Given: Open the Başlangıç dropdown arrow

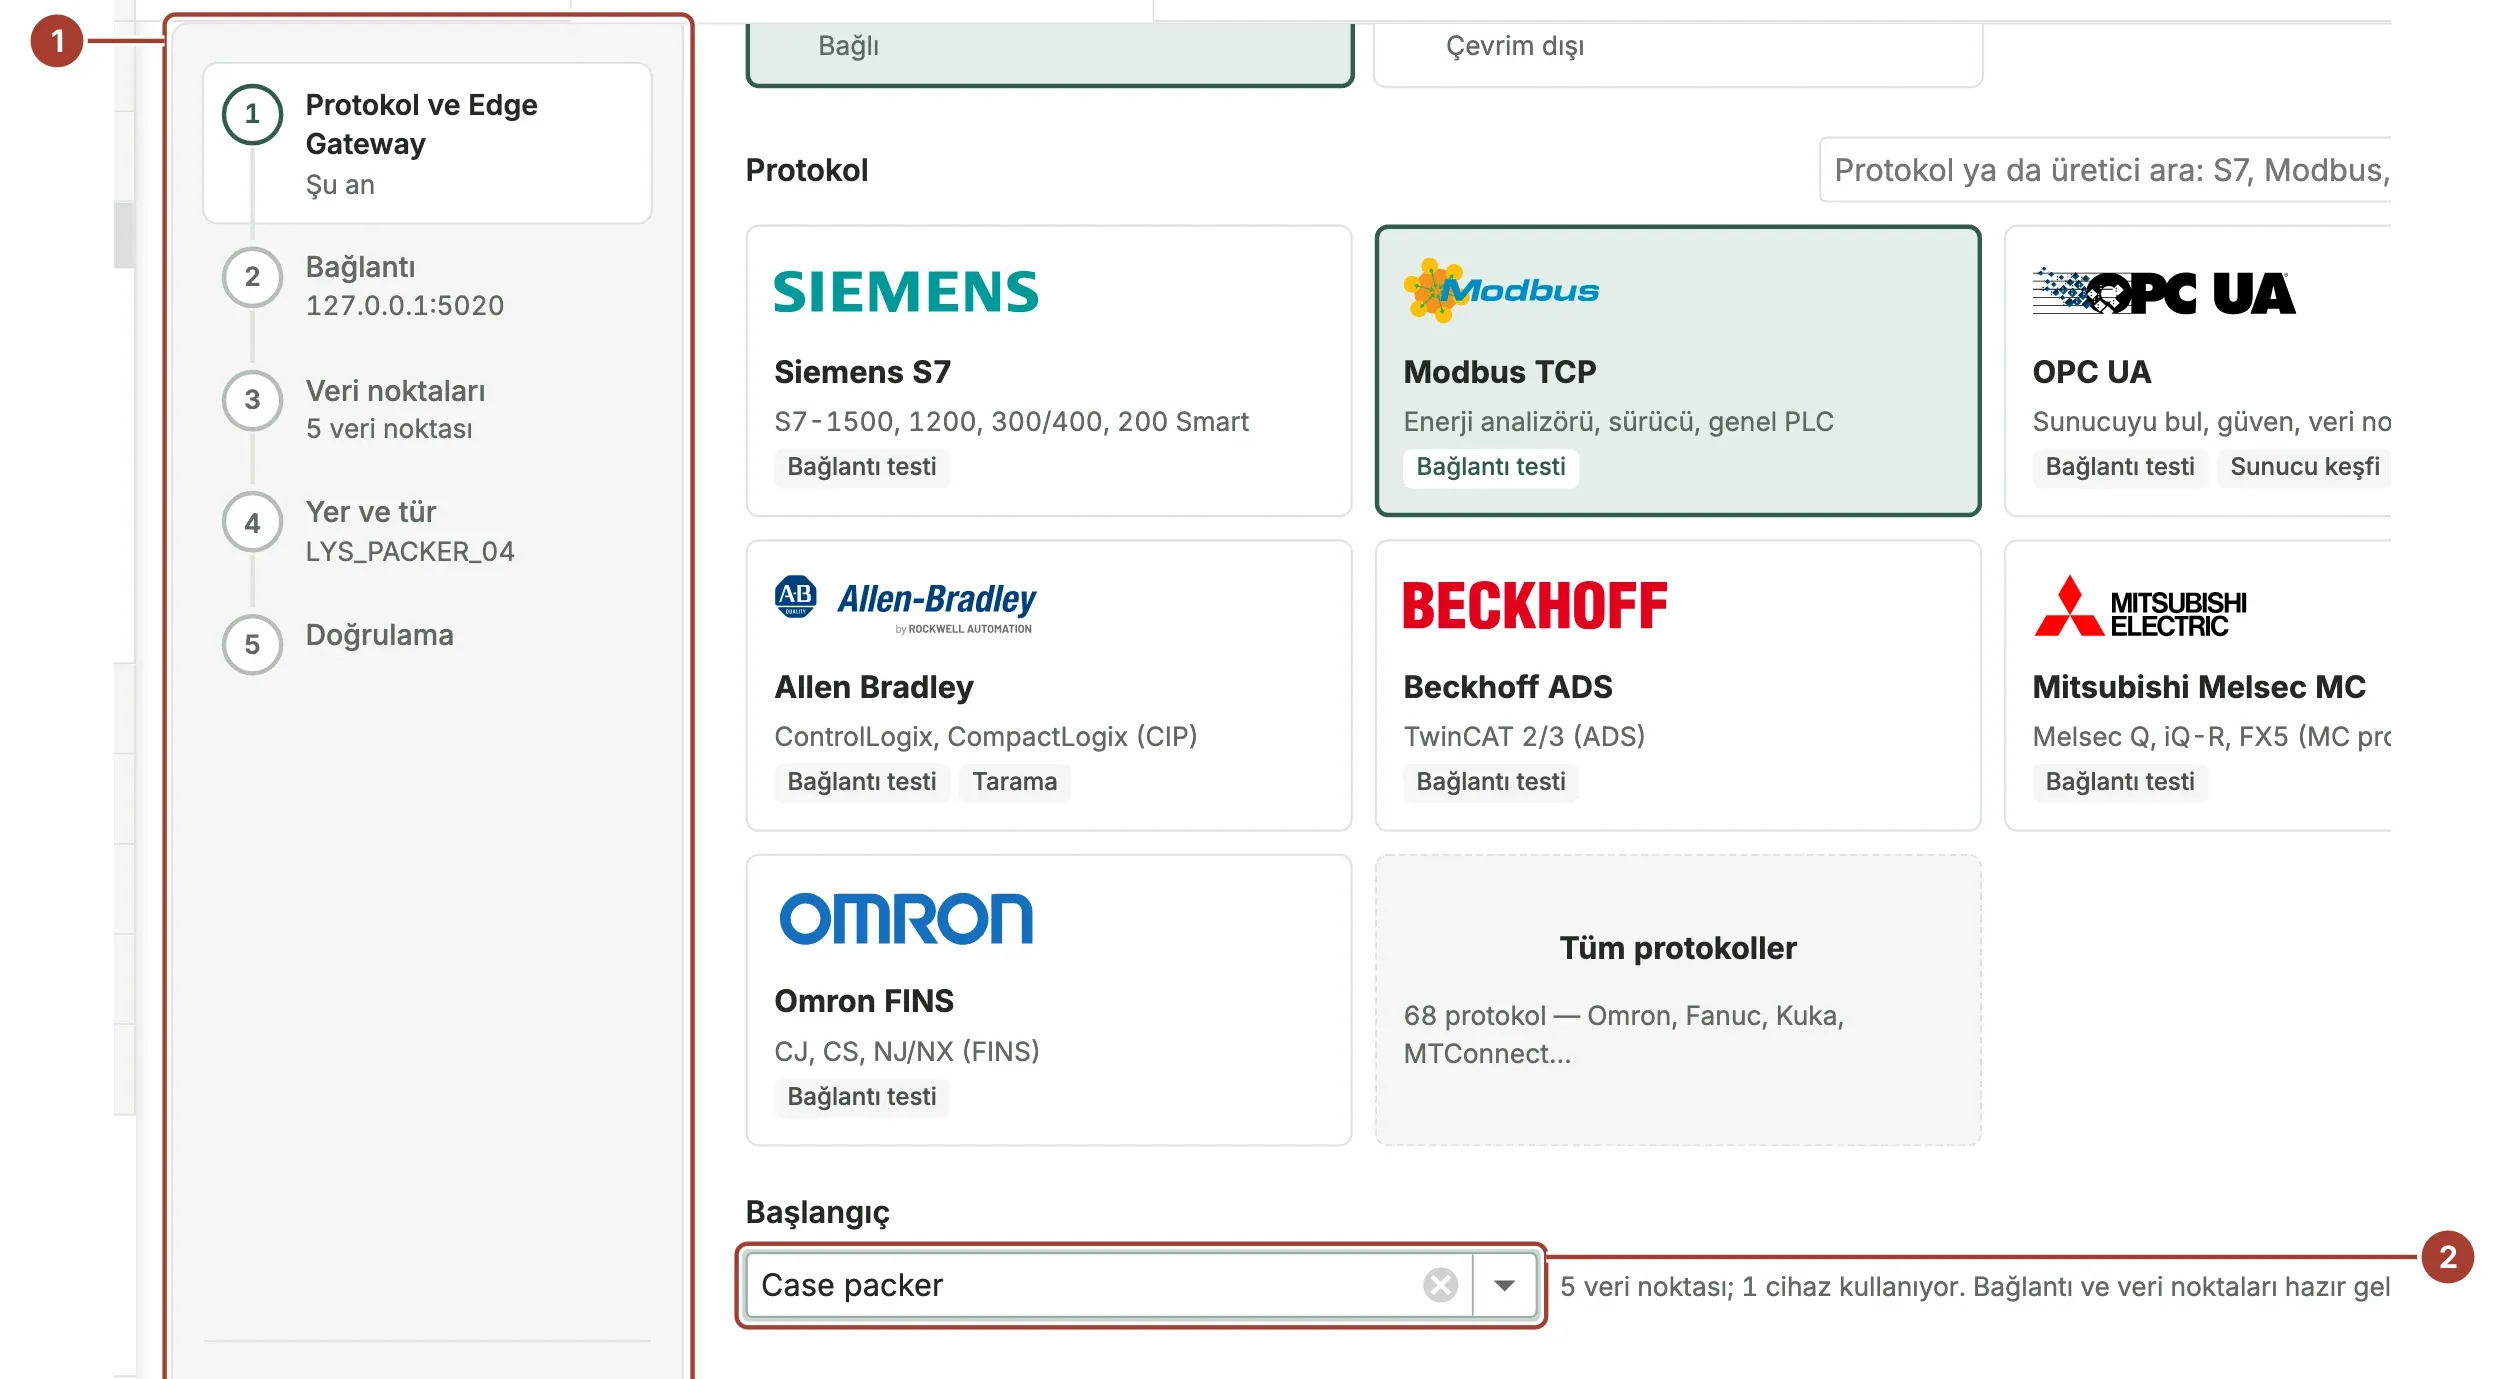Looking at the screenshot, I should pyautogui.click(x=1504, y=1285).
